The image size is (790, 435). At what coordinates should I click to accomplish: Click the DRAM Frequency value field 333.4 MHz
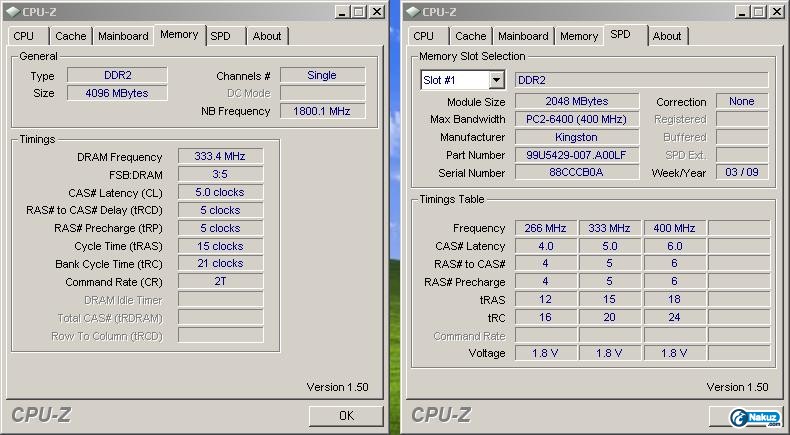click(x=220, y=157)
